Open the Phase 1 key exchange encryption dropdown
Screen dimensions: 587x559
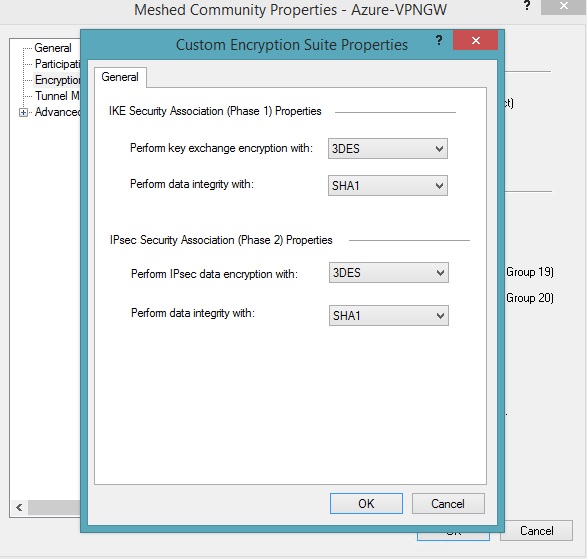click(x=387, y=149)
